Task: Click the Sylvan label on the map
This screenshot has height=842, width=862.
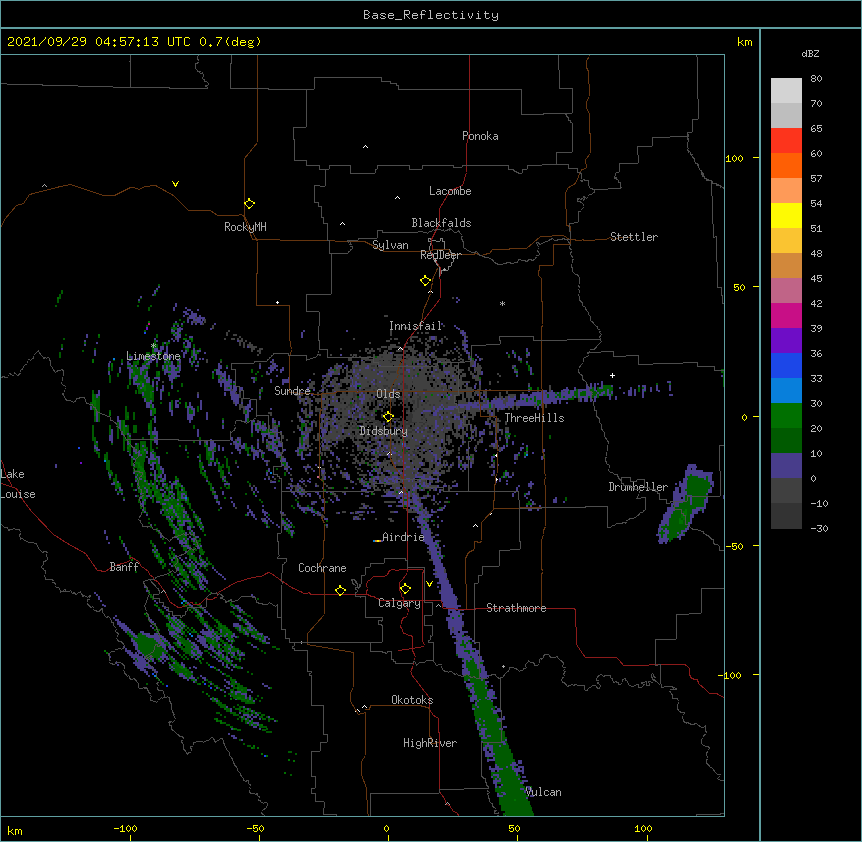Action: tap(390, 245)
